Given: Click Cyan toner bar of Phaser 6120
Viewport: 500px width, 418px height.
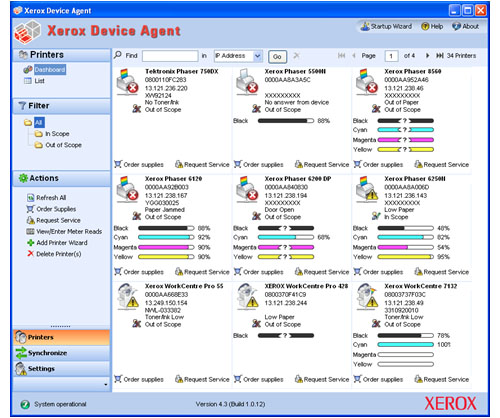Looking at the screenshot, I should coord(166,237).
